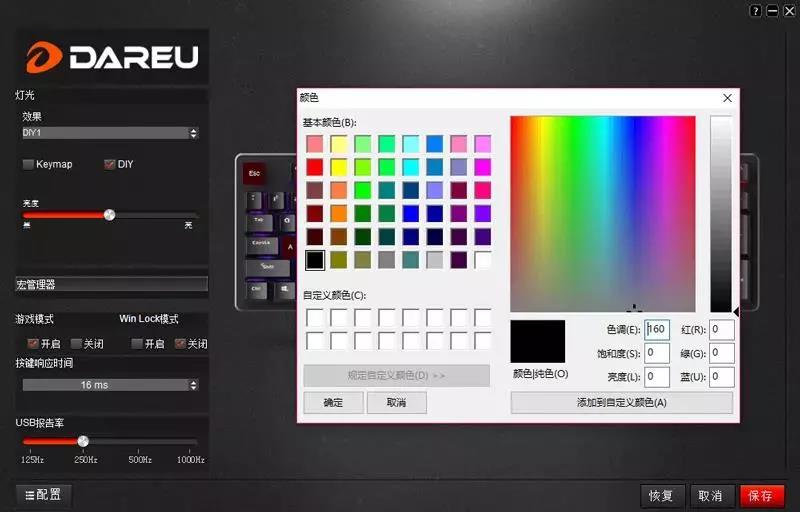Select the first empty custom color slot
800x512 pixels.
(315, 317)
